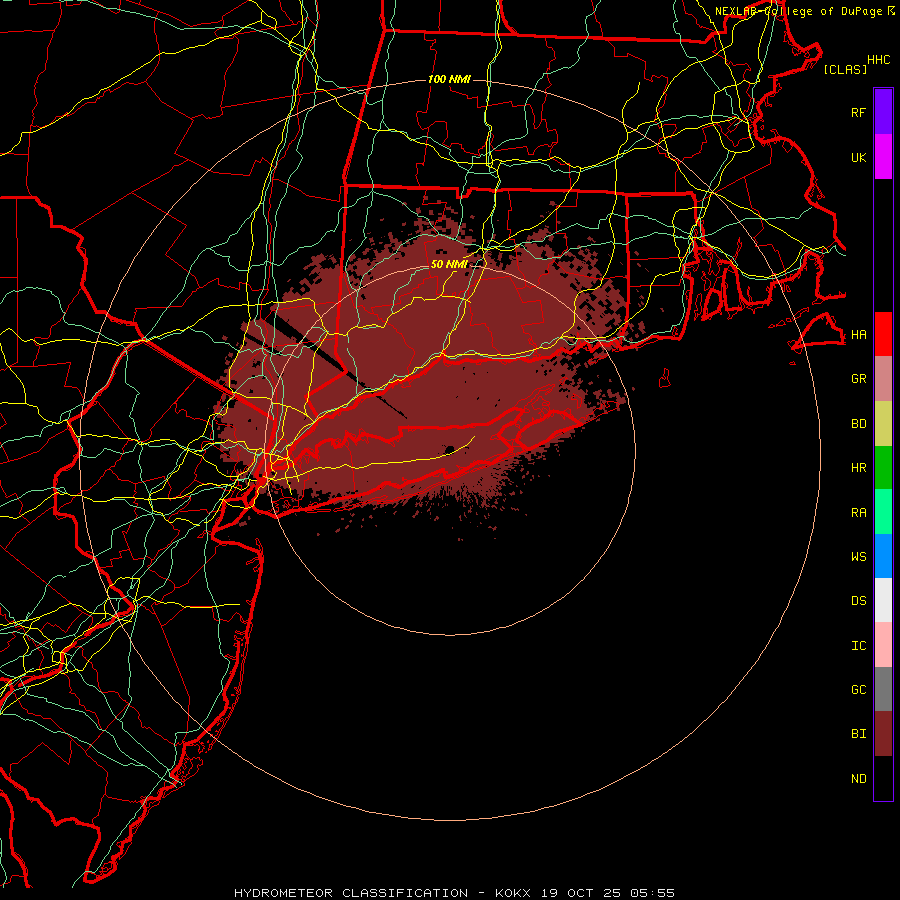Click the HA red legend swatch

tap(883, 334)
